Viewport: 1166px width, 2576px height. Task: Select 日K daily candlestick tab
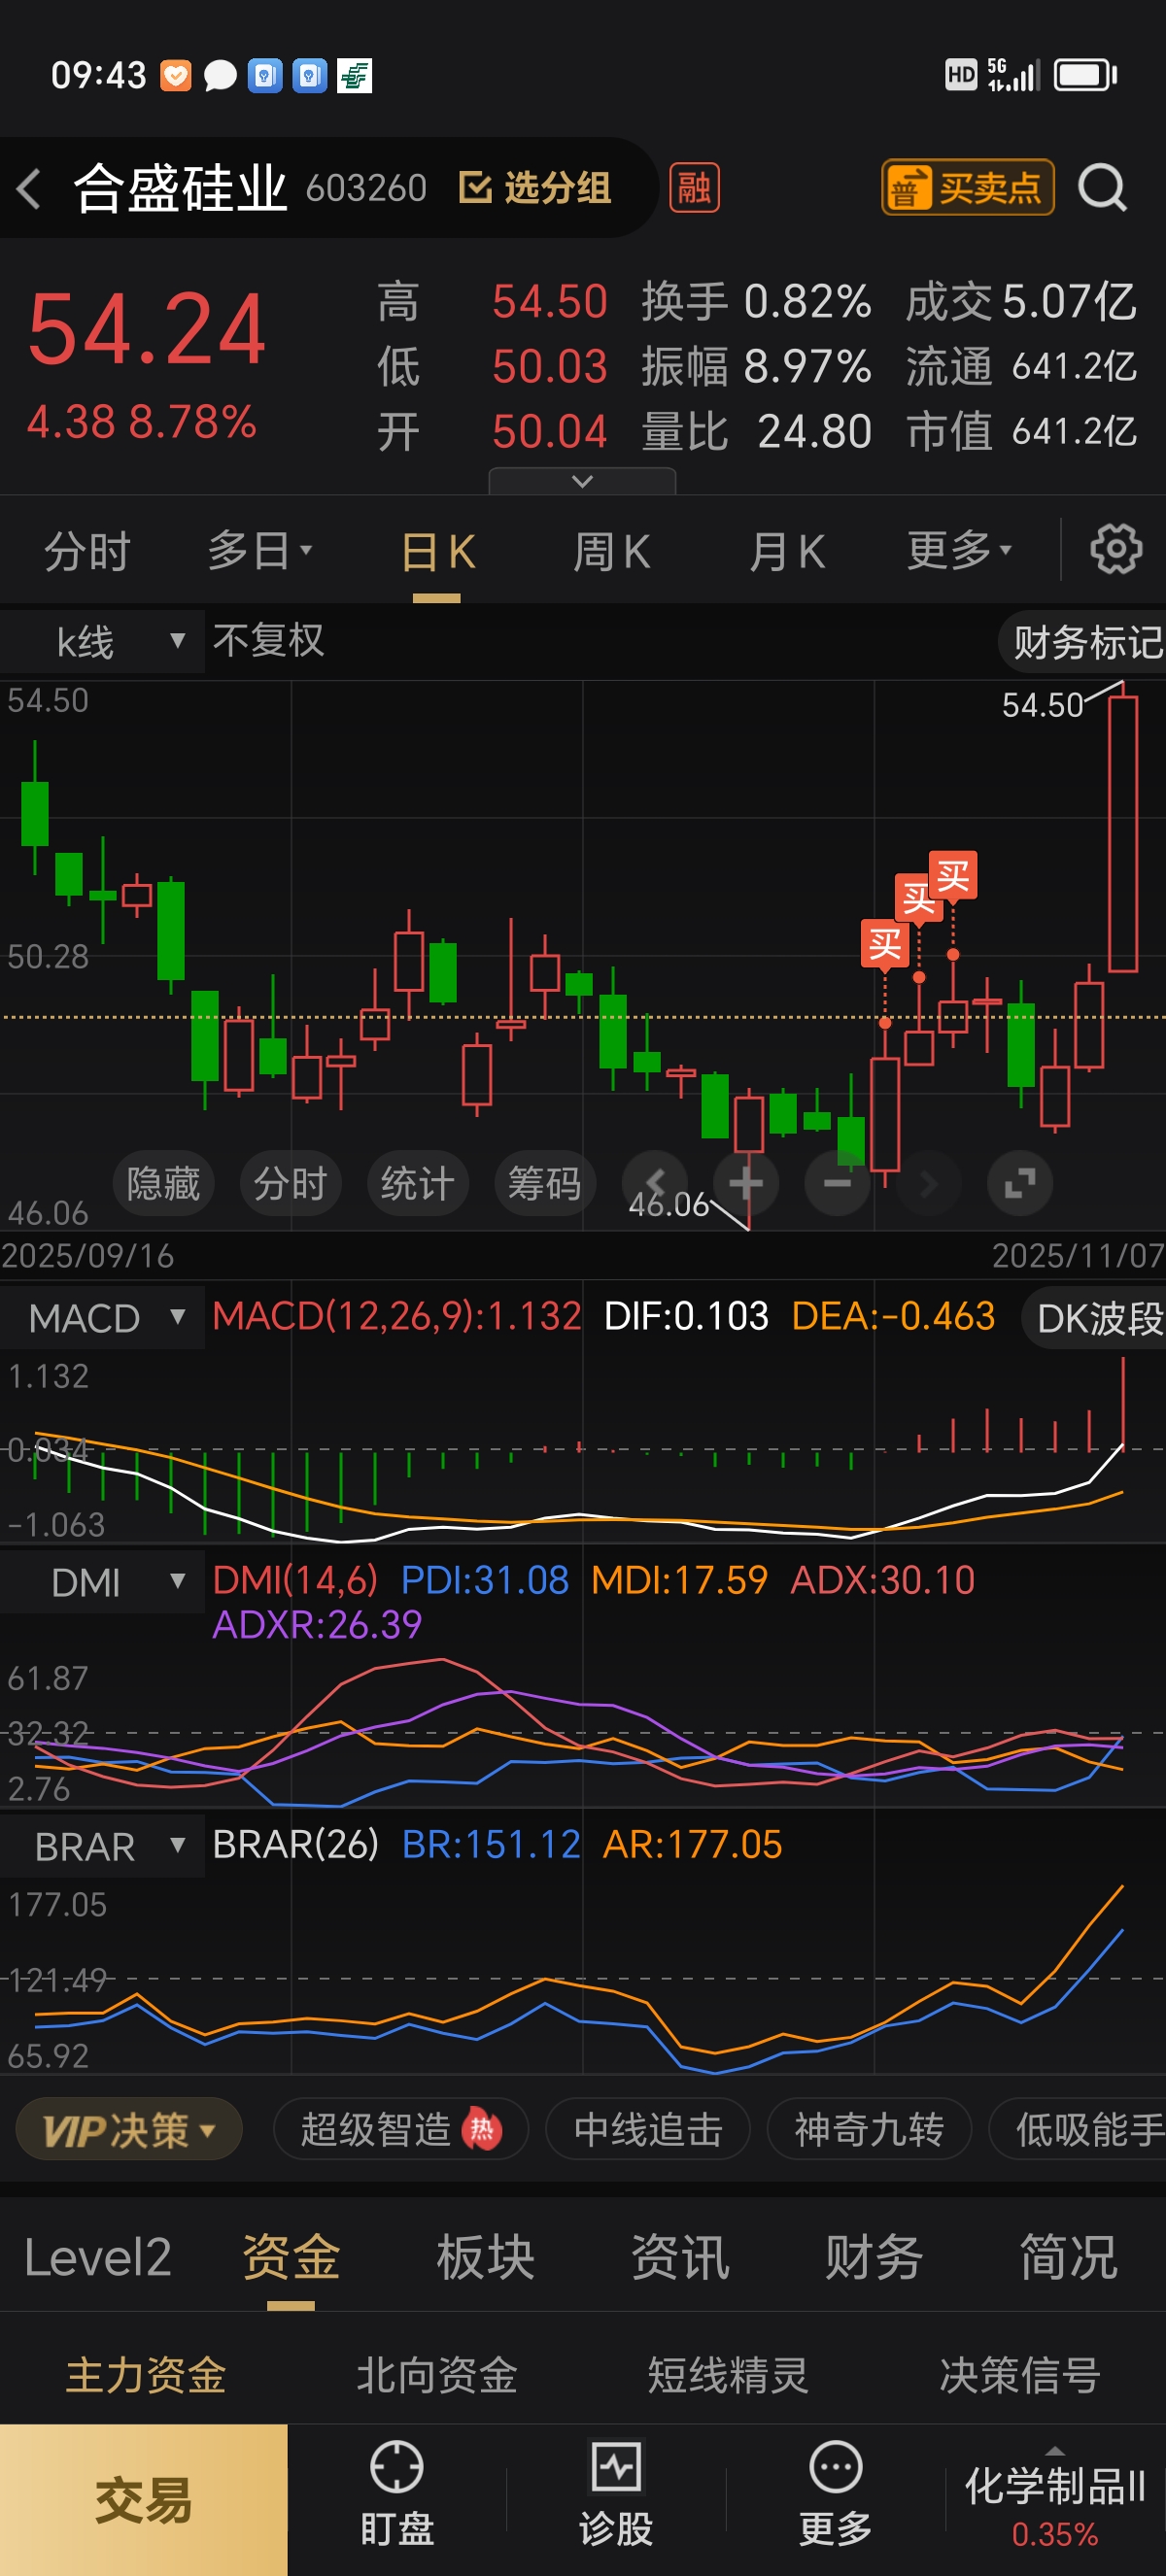click(x=437, y=552)
